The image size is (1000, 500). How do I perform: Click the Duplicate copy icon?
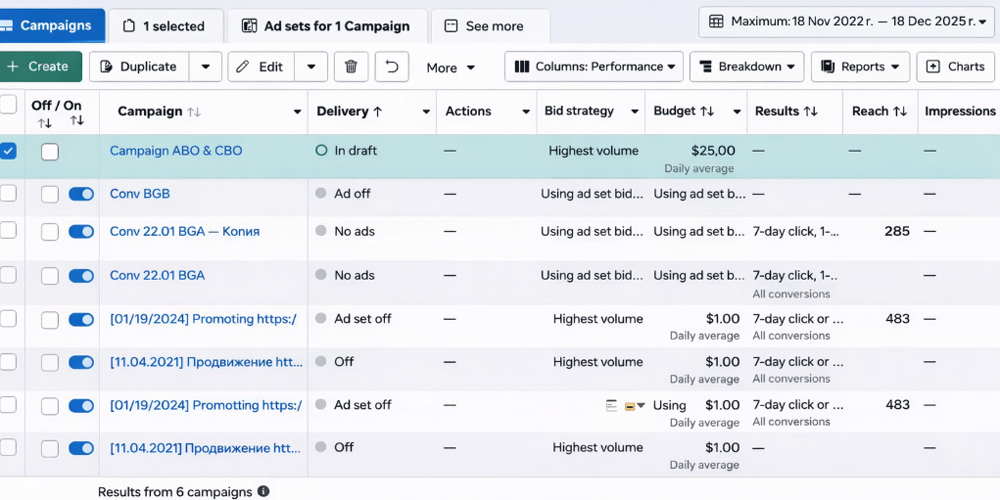click(x=107, y=66)
